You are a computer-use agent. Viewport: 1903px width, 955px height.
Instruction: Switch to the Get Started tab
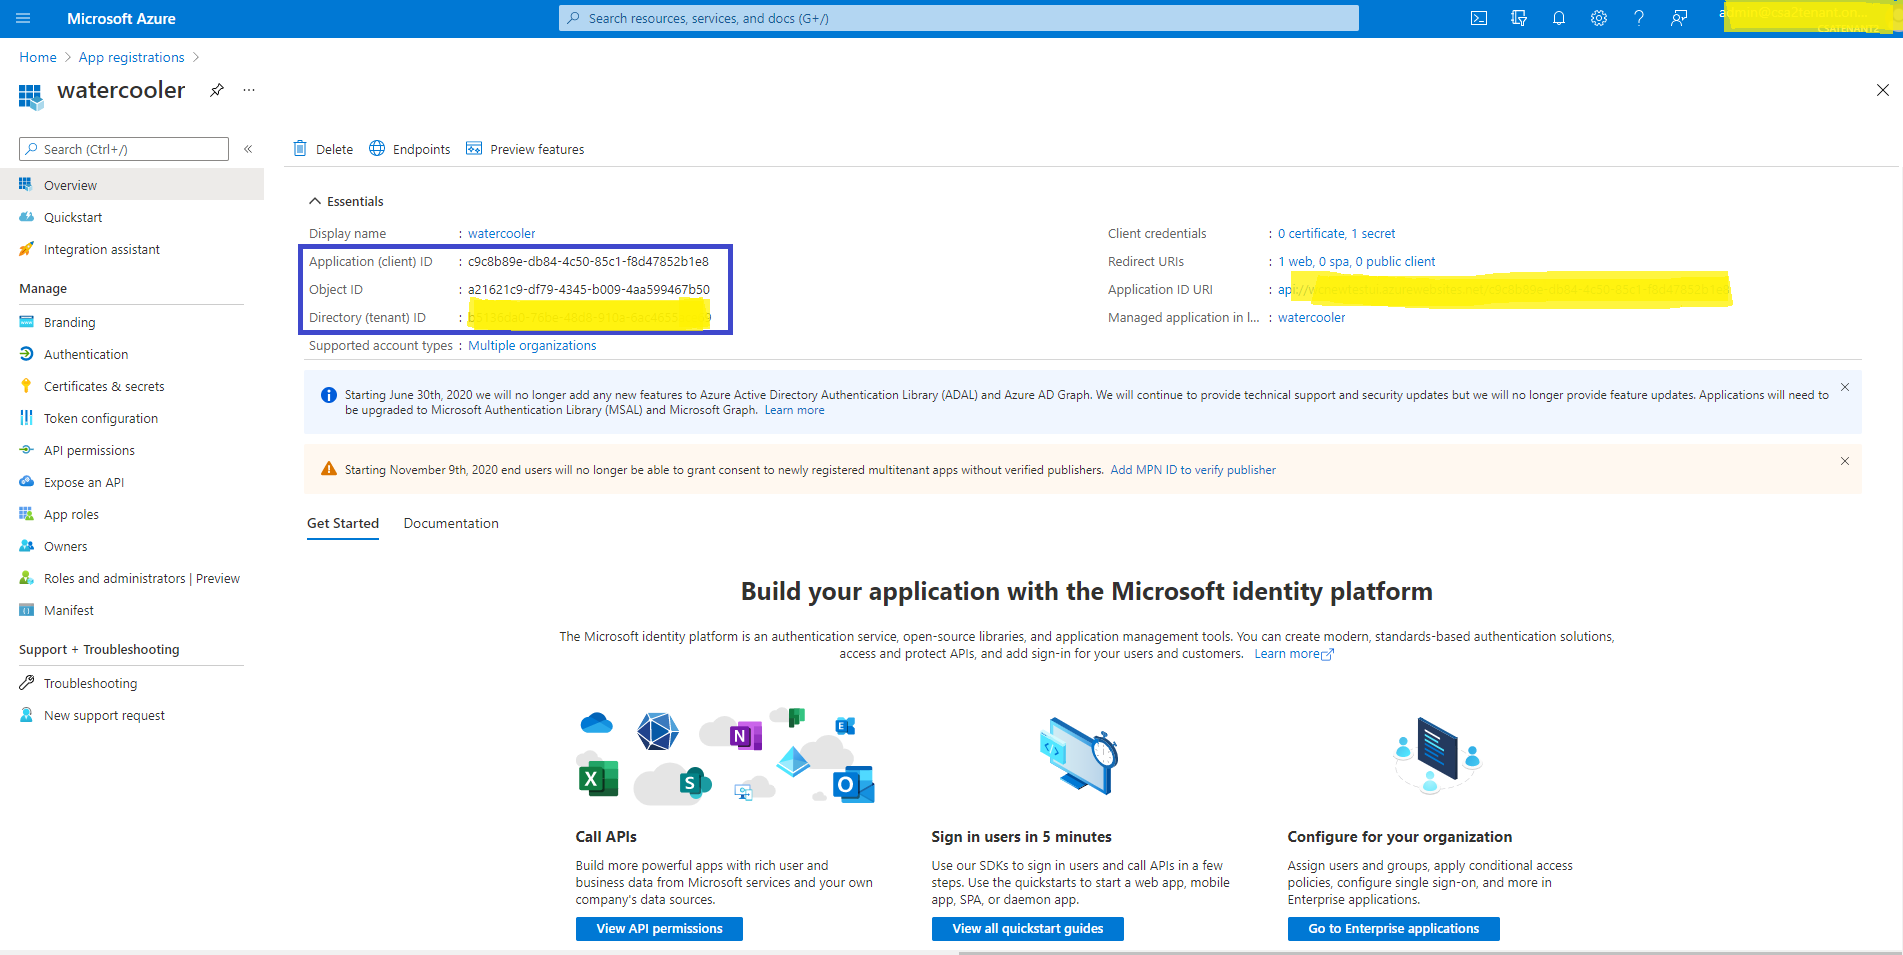343,523
